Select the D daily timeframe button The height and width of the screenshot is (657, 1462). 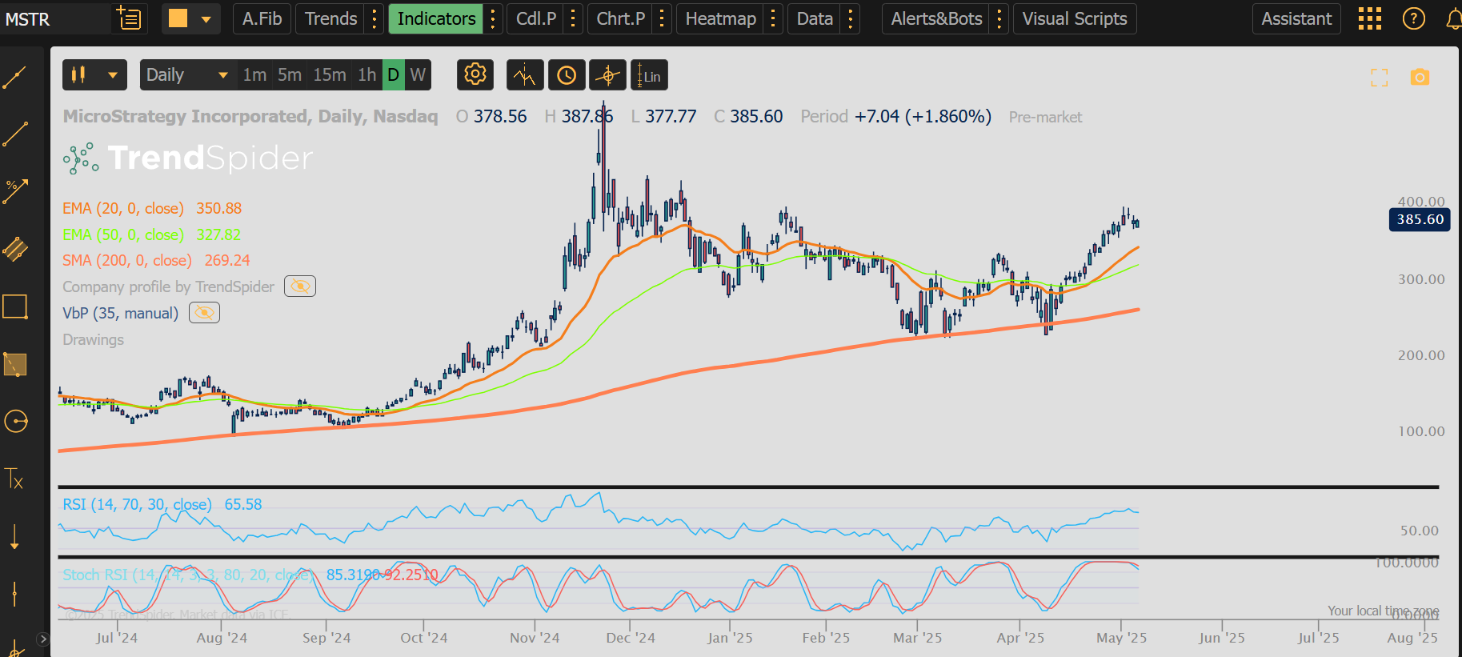tap(393, 75)
